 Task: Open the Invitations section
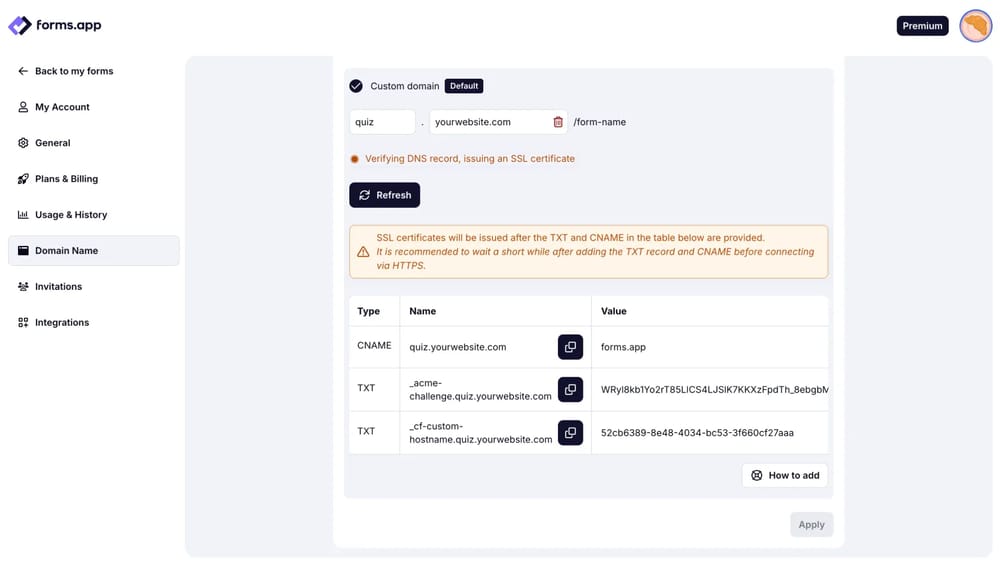(x=58, y=287)
